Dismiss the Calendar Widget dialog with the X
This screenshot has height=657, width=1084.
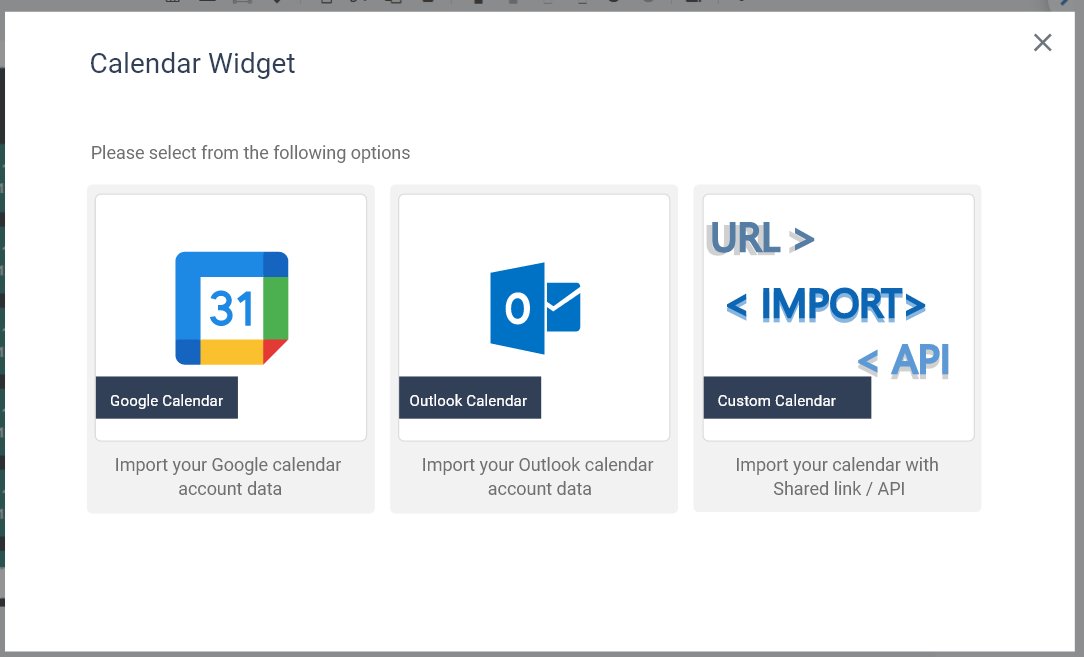coord(1043,42)
